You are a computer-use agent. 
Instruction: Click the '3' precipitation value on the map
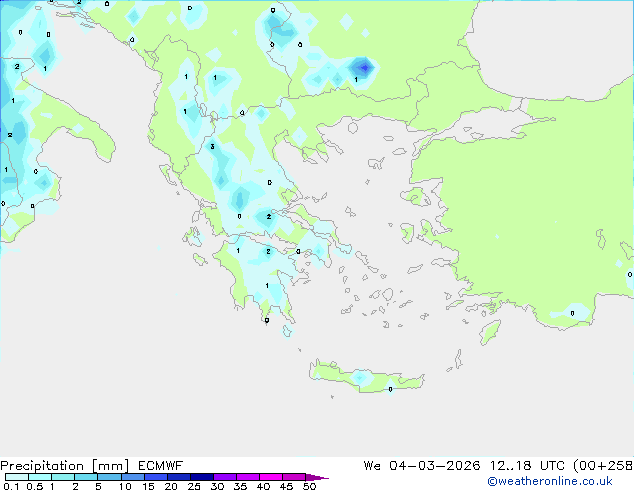pyautogui.click(x=212, y=146)
